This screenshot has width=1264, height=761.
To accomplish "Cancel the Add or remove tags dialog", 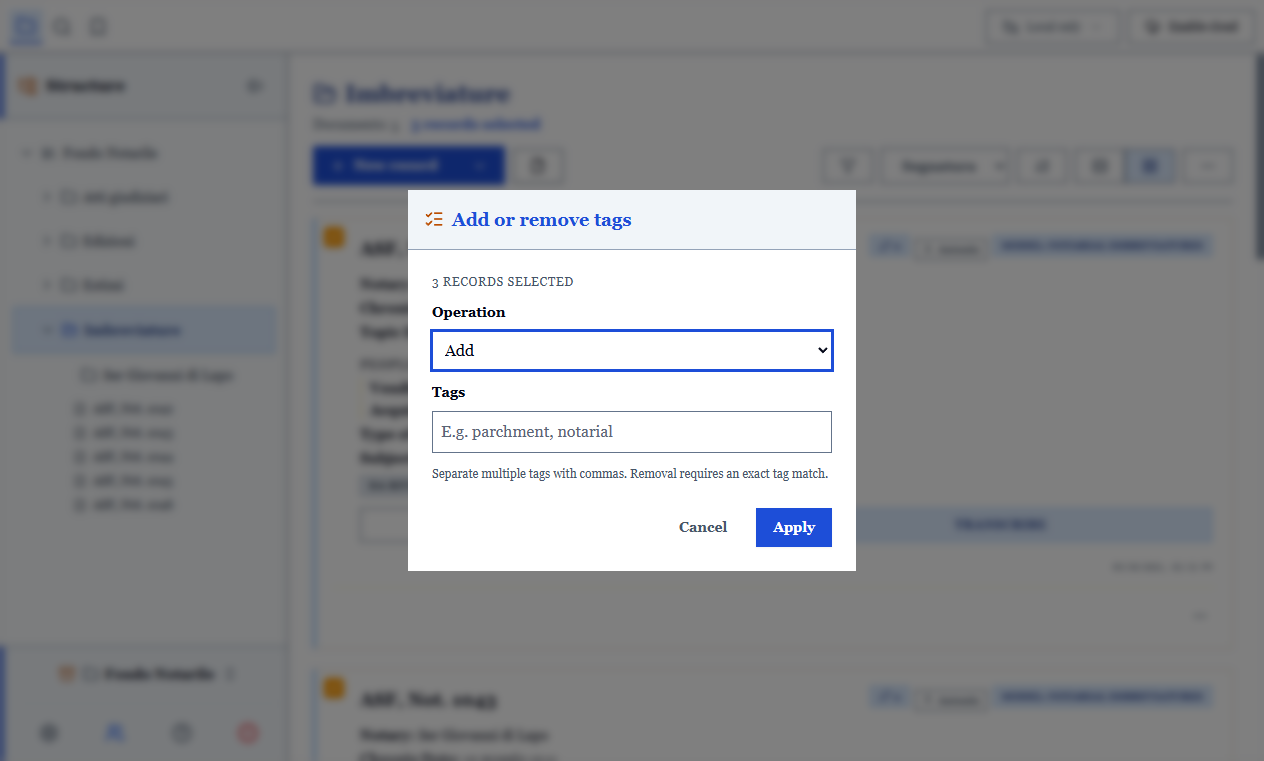I will click(703, 527).
